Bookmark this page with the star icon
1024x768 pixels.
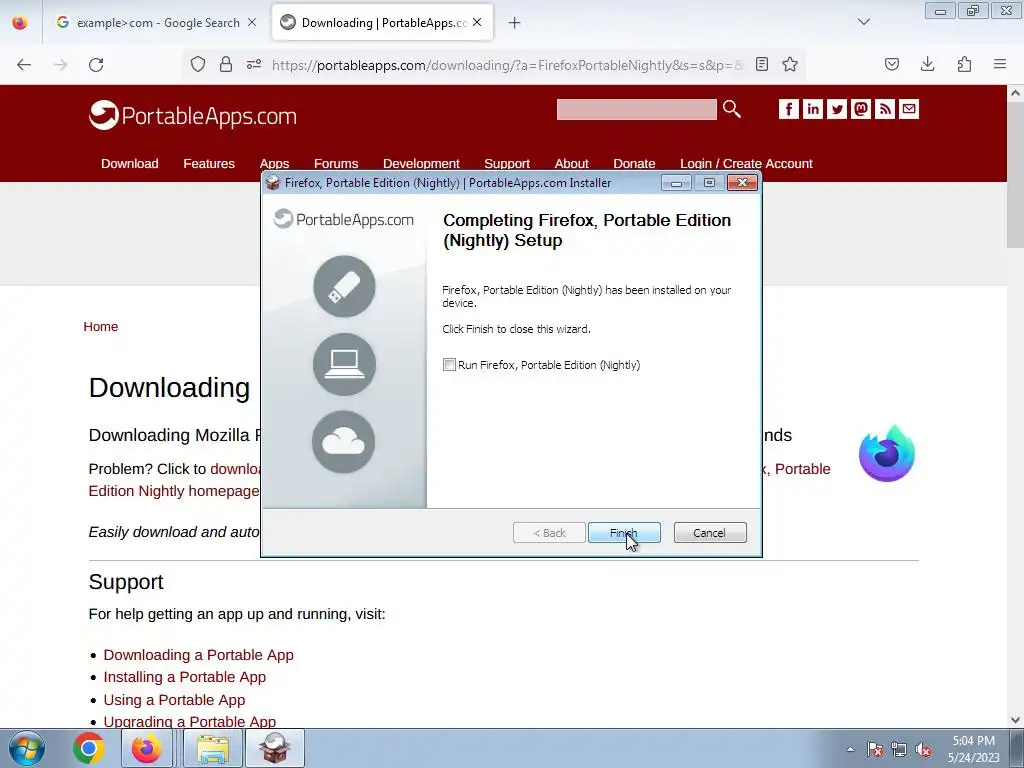[x=790, y=64]
